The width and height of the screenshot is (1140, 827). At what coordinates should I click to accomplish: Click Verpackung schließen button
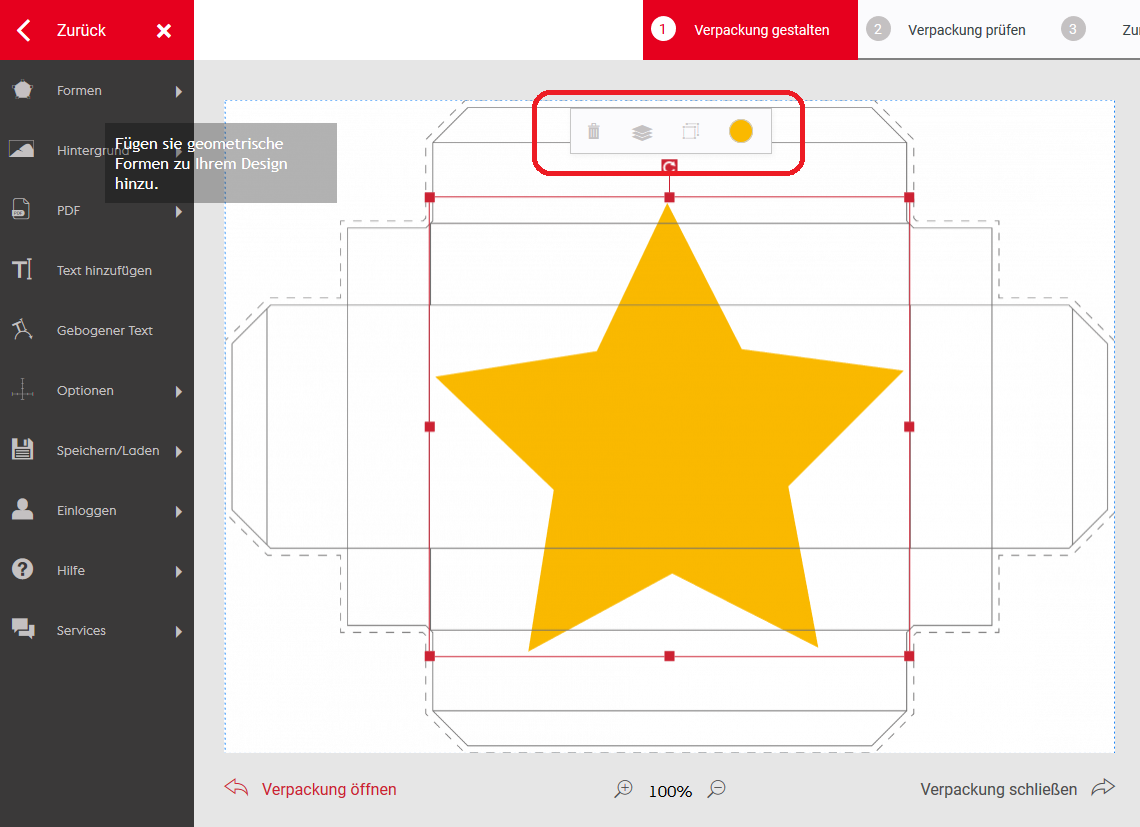click(998, 789)
